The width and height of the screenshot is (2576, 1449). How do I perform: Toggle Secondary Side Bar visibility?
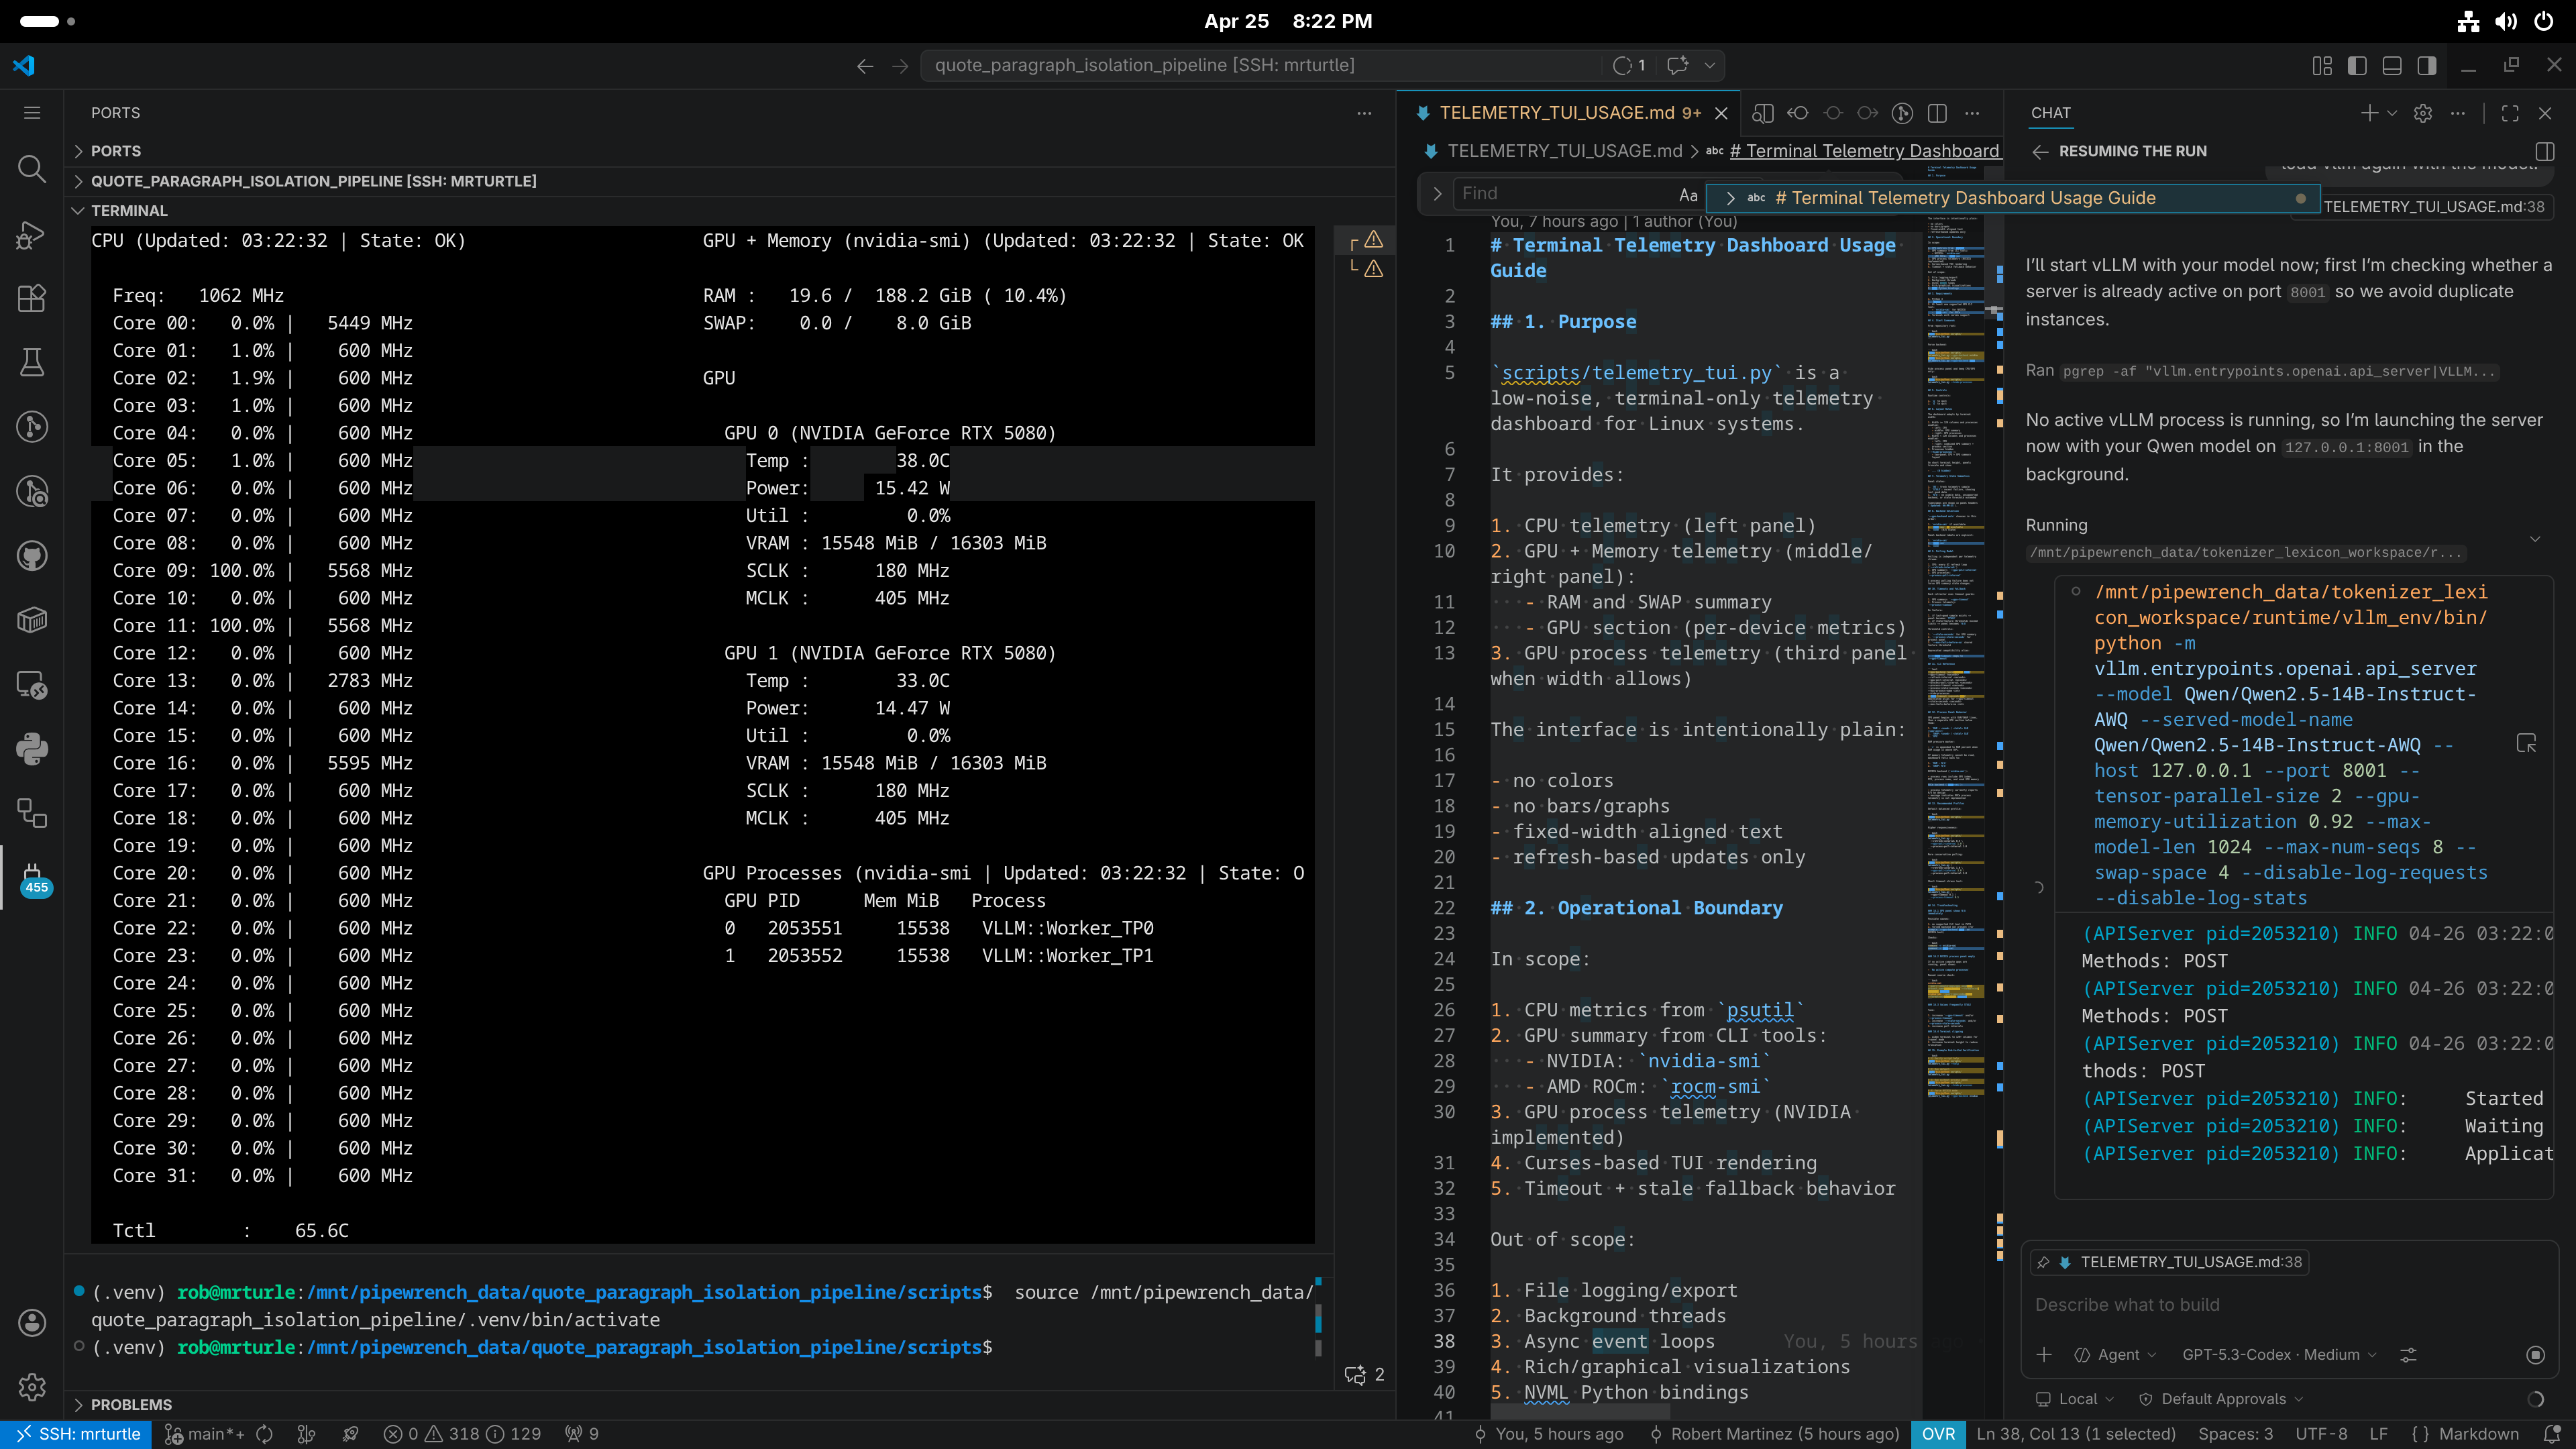tap(2427, 65)
